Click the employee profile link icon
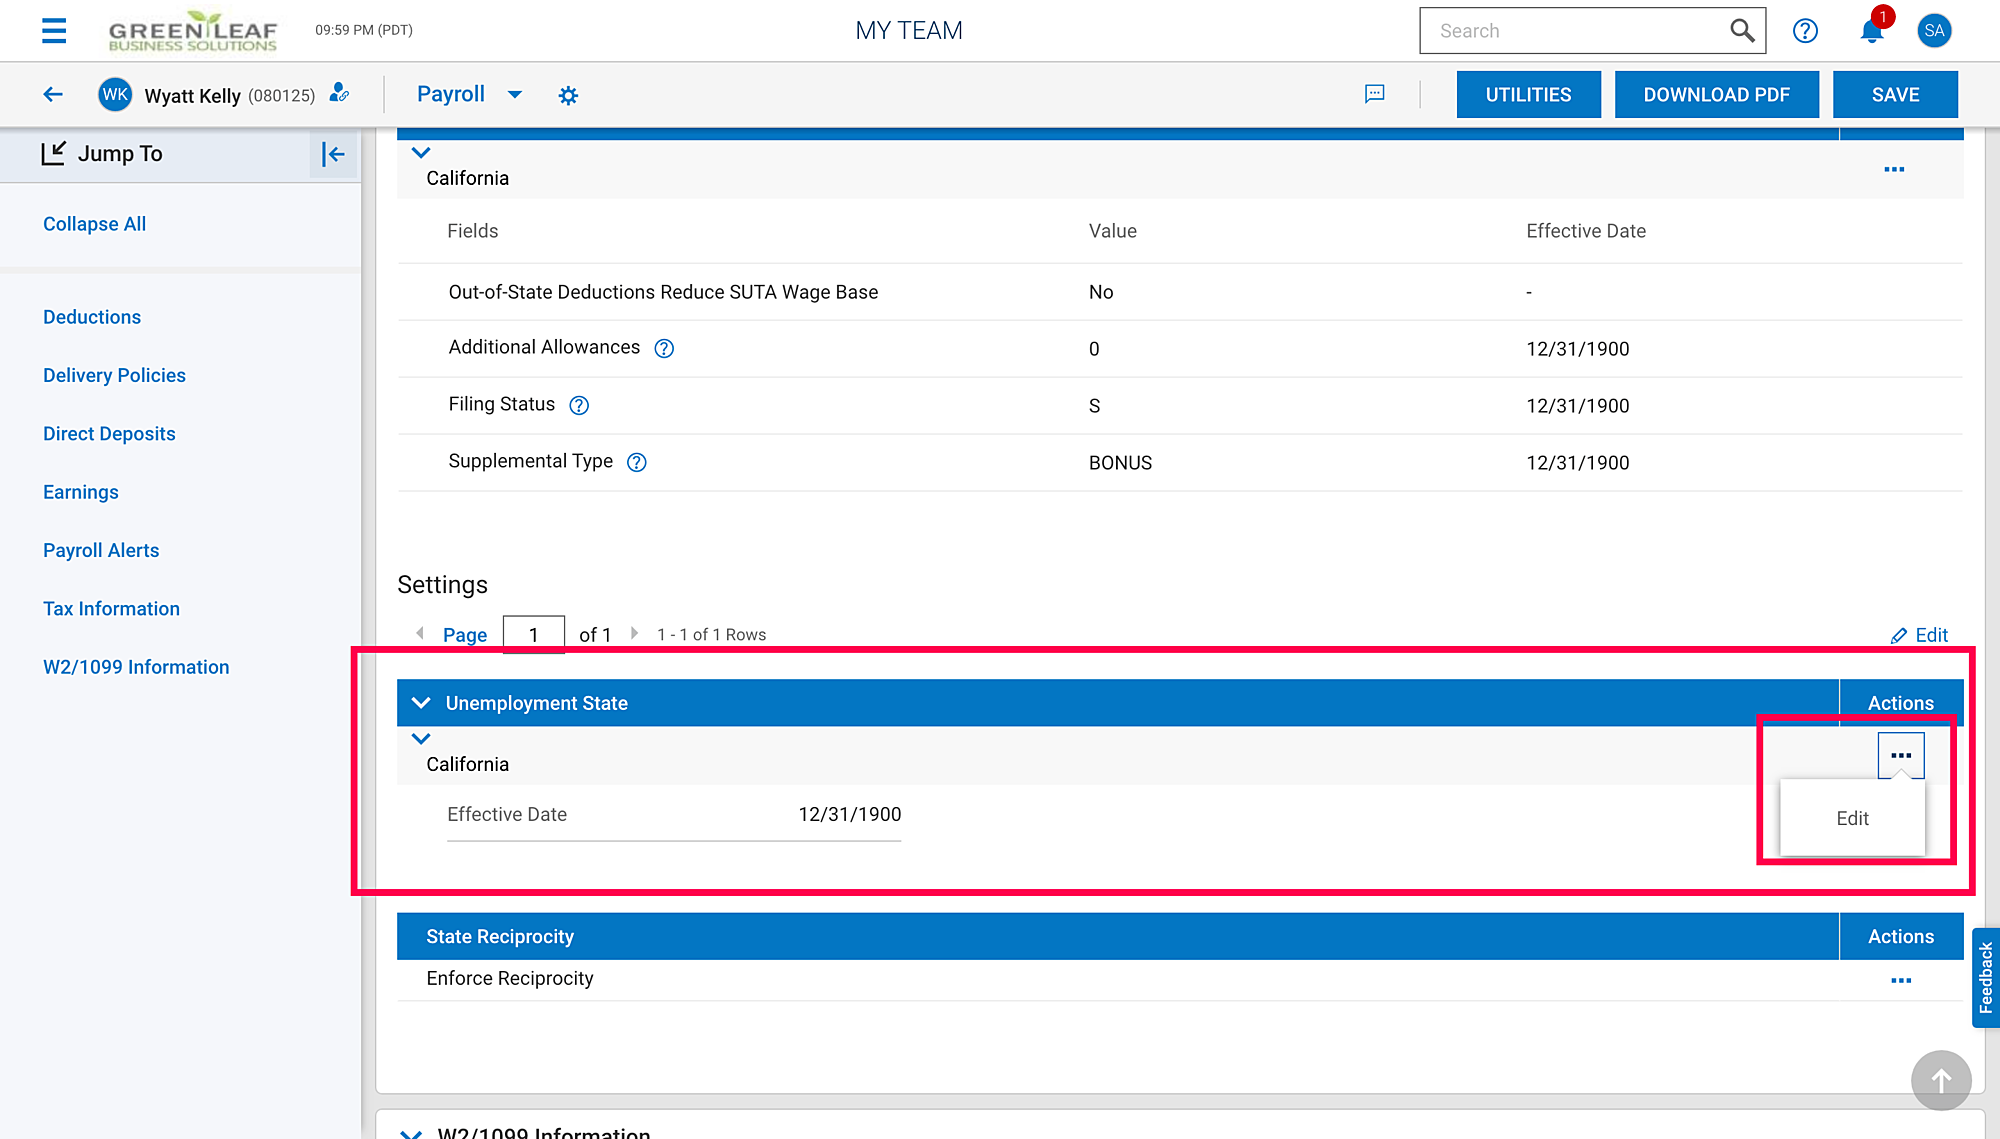The image size is (2000, 1139). coord(340,93)
